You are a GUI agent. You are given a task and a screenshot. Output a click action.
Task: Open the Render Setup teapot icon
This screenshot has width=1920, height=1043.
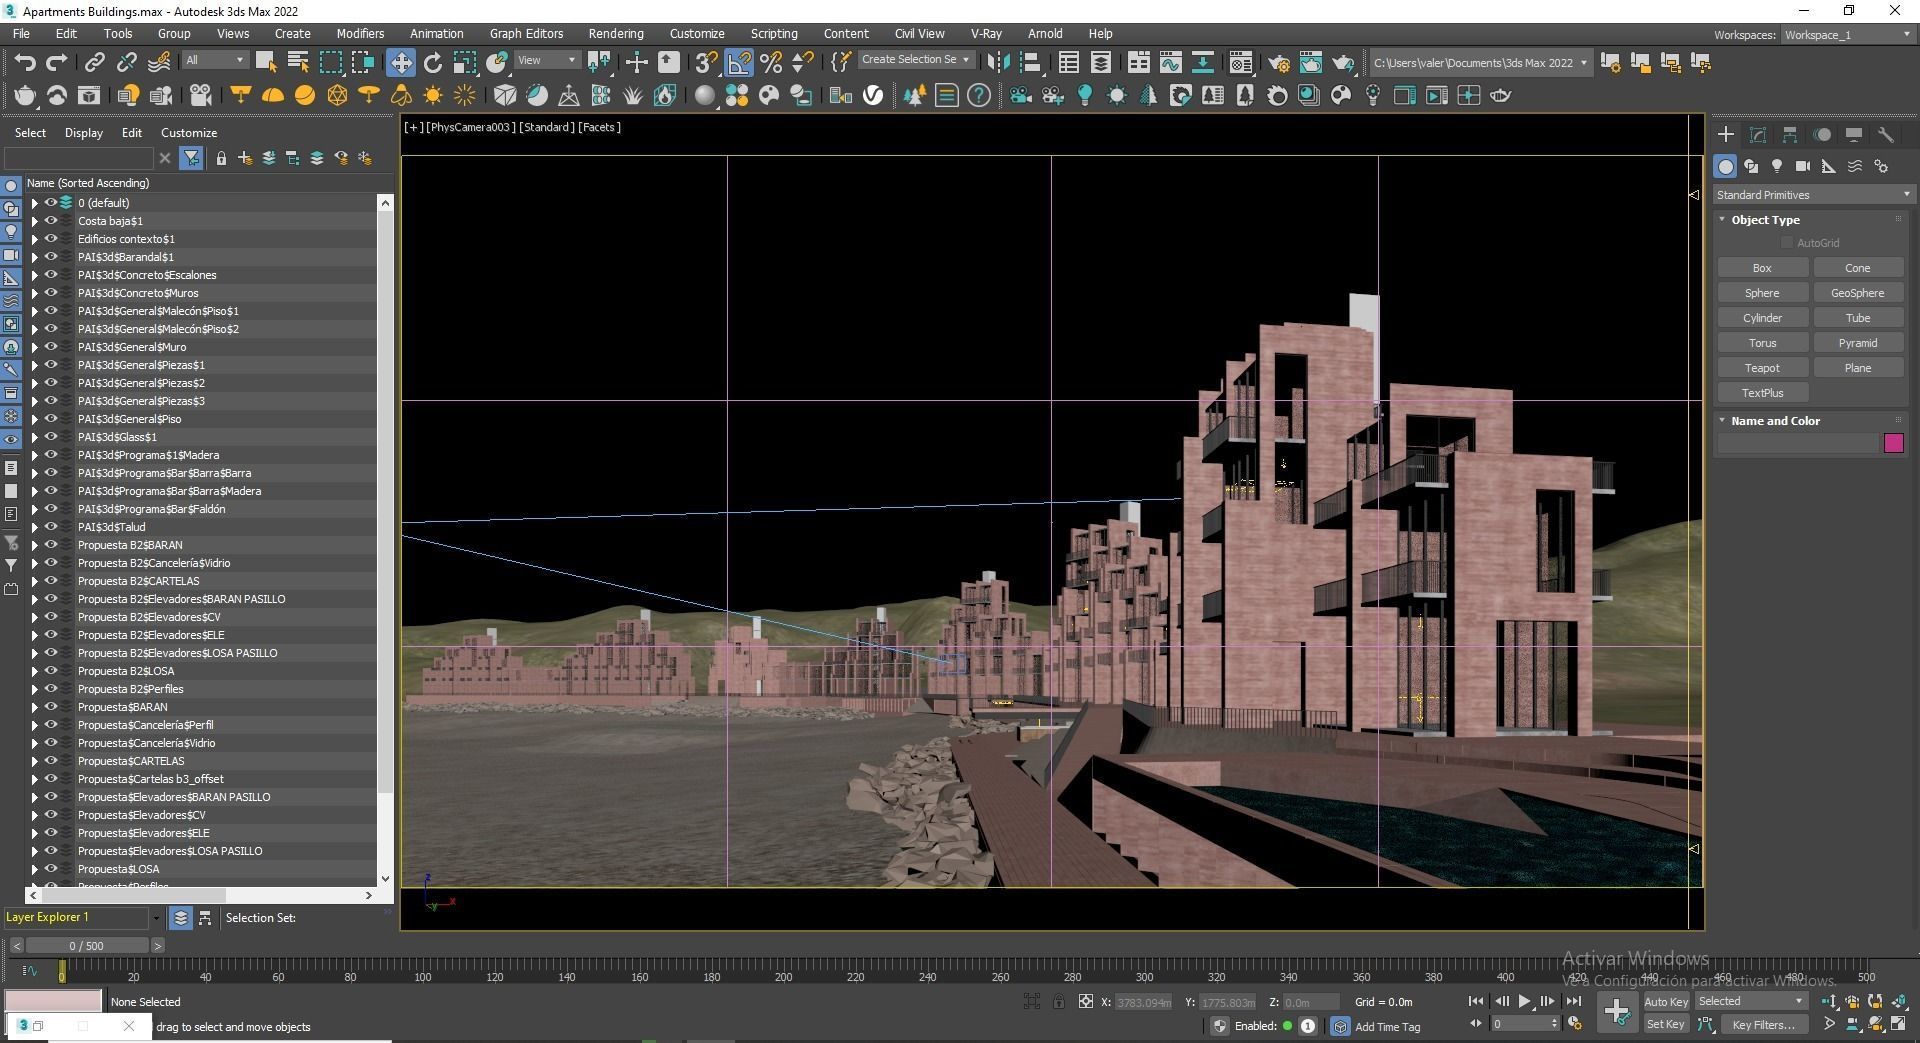(x=1279, y=63)
